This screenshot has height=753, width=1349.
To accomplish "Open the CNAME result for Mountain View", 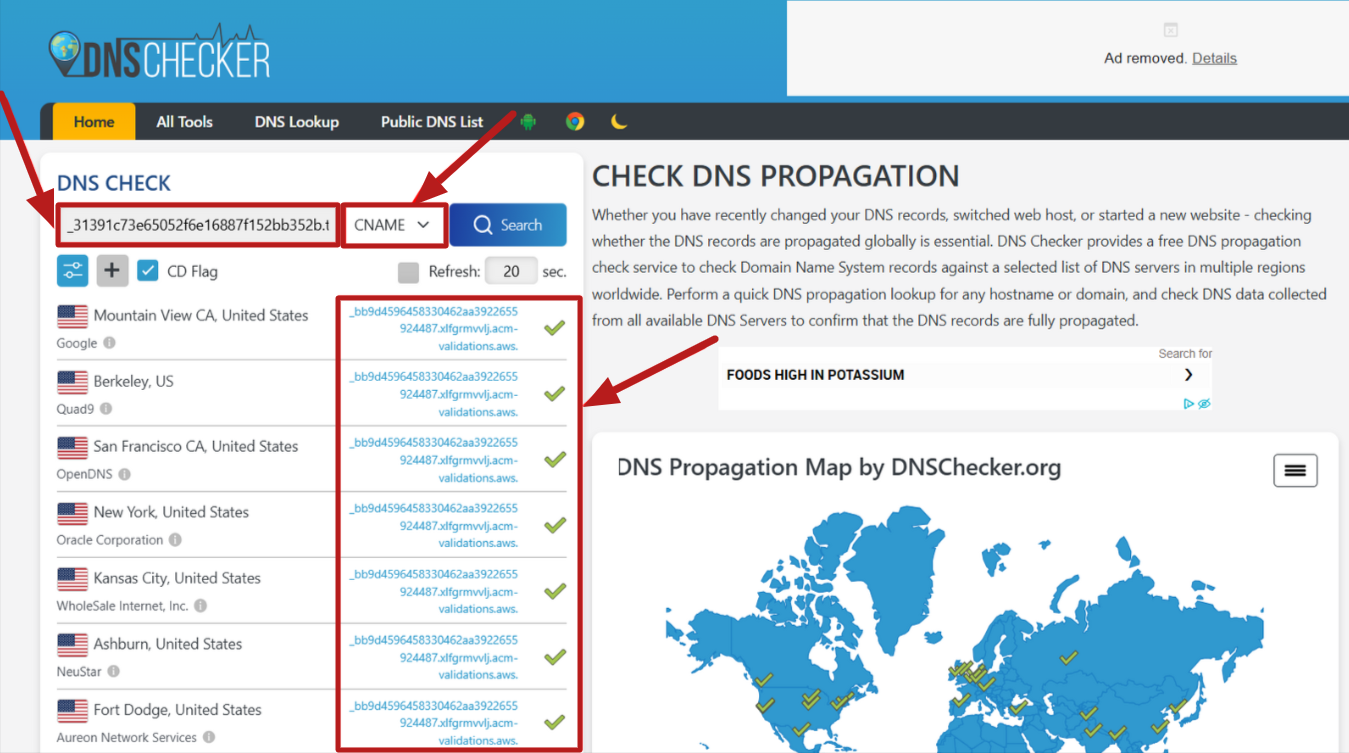I will click(434, 327).
